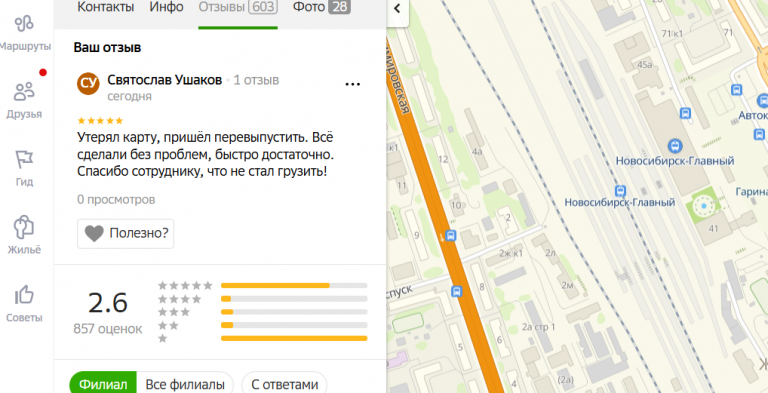Filter reviews by the three-star row

point(263,312)
